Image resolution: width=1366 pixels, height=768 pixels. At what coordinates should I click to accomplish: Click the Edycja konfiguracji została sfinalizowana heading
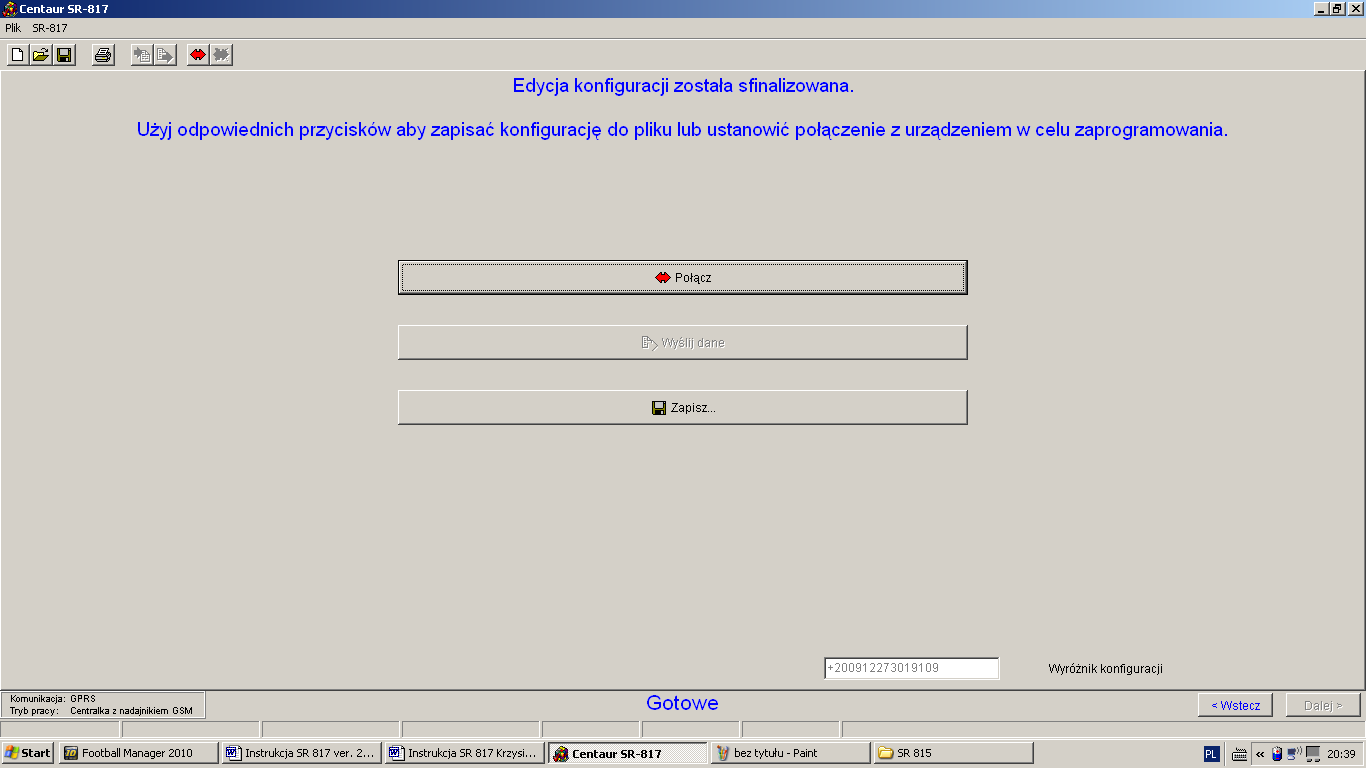(683, 86)
